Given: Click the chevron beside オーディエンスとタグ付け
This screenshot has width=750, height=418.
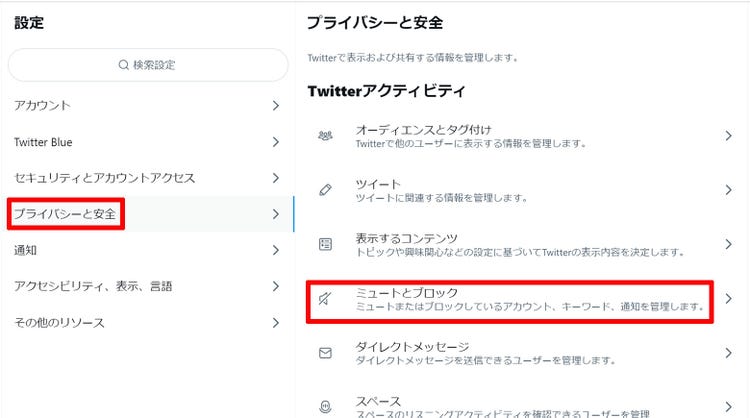Looking at the screenshot, I should pos(728,136).
